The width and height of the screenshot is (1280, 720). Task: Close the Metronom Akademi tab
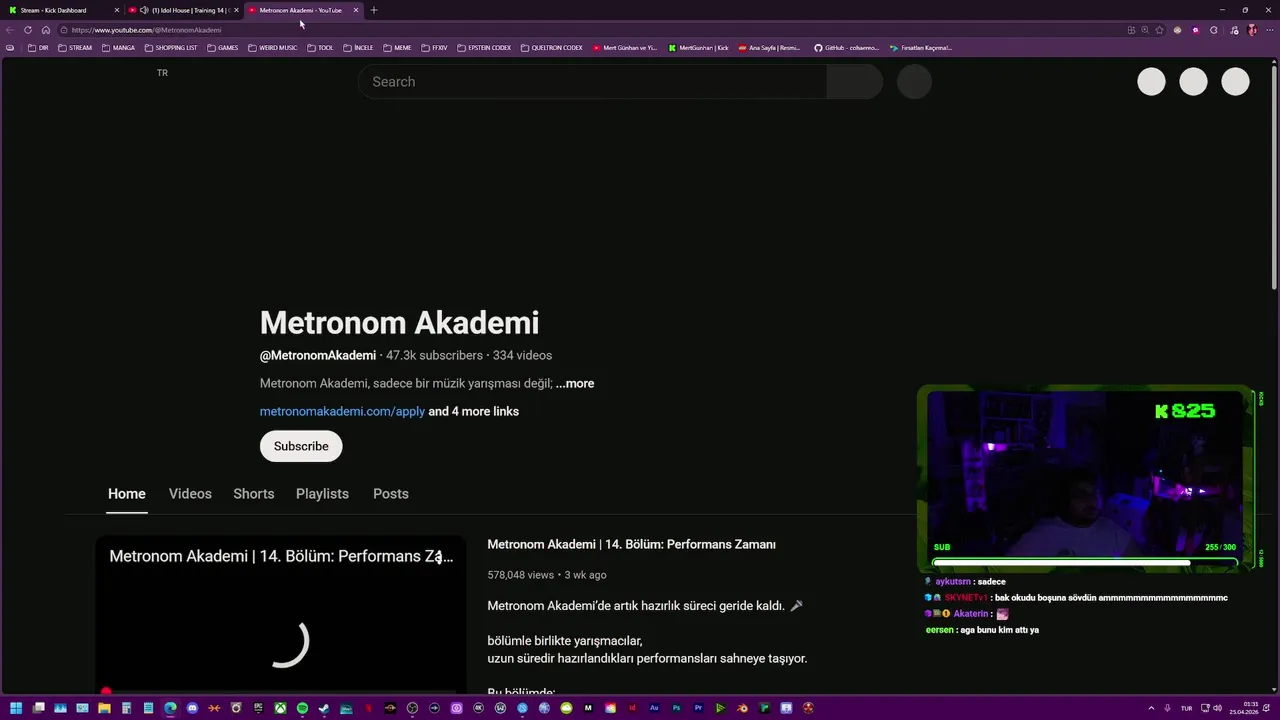356,10
